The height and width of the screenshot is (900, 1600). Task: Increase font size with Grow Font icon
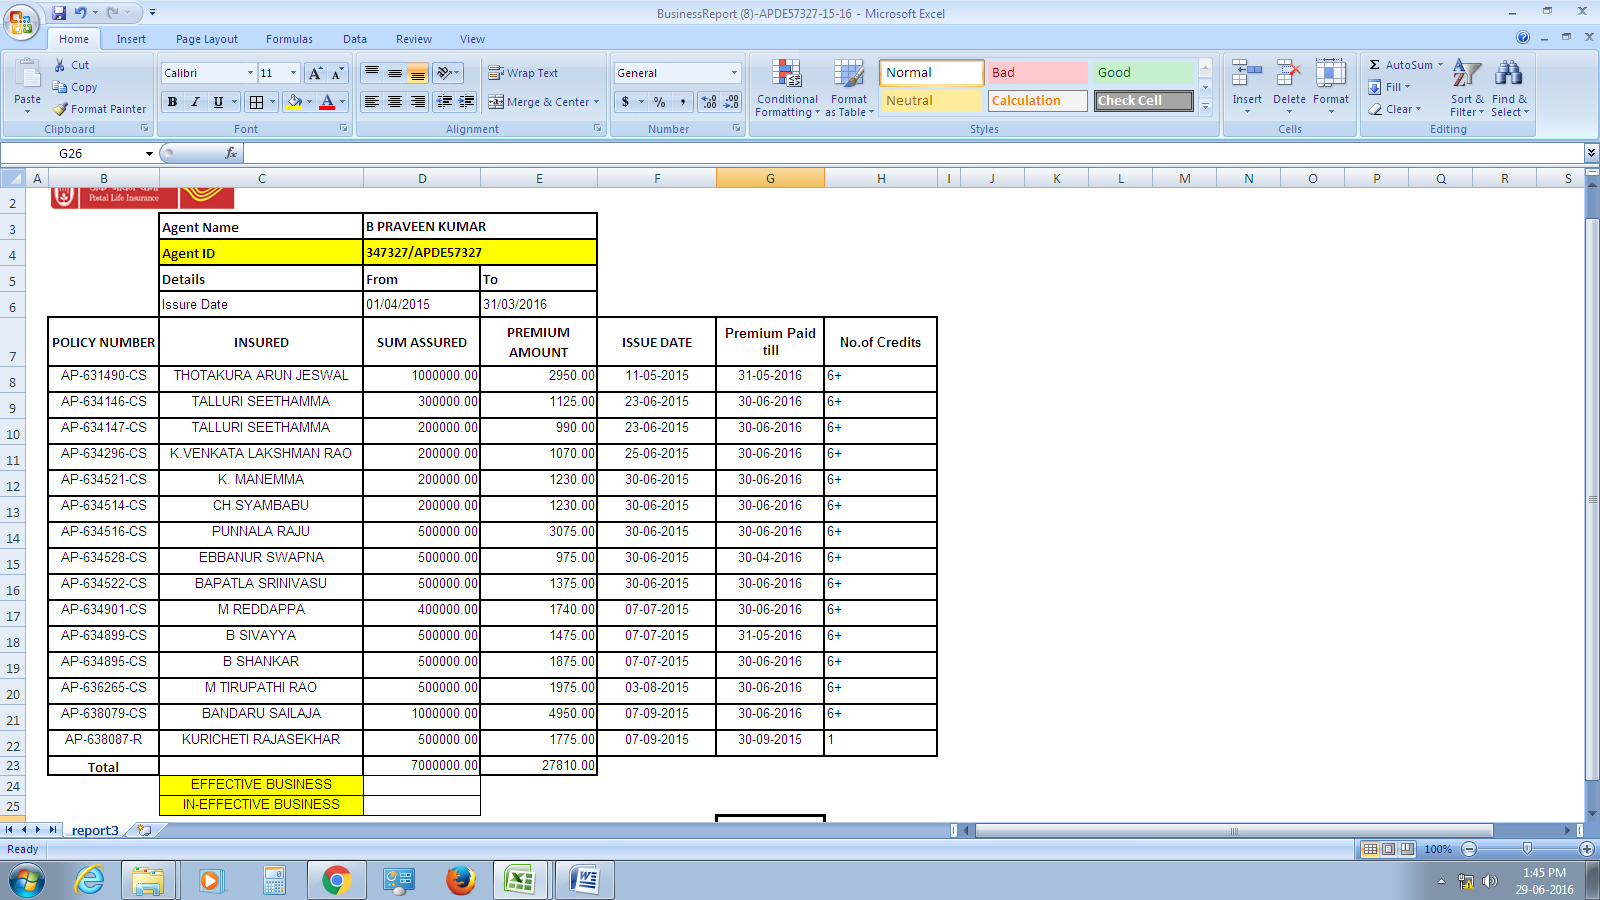pos(316,73)
